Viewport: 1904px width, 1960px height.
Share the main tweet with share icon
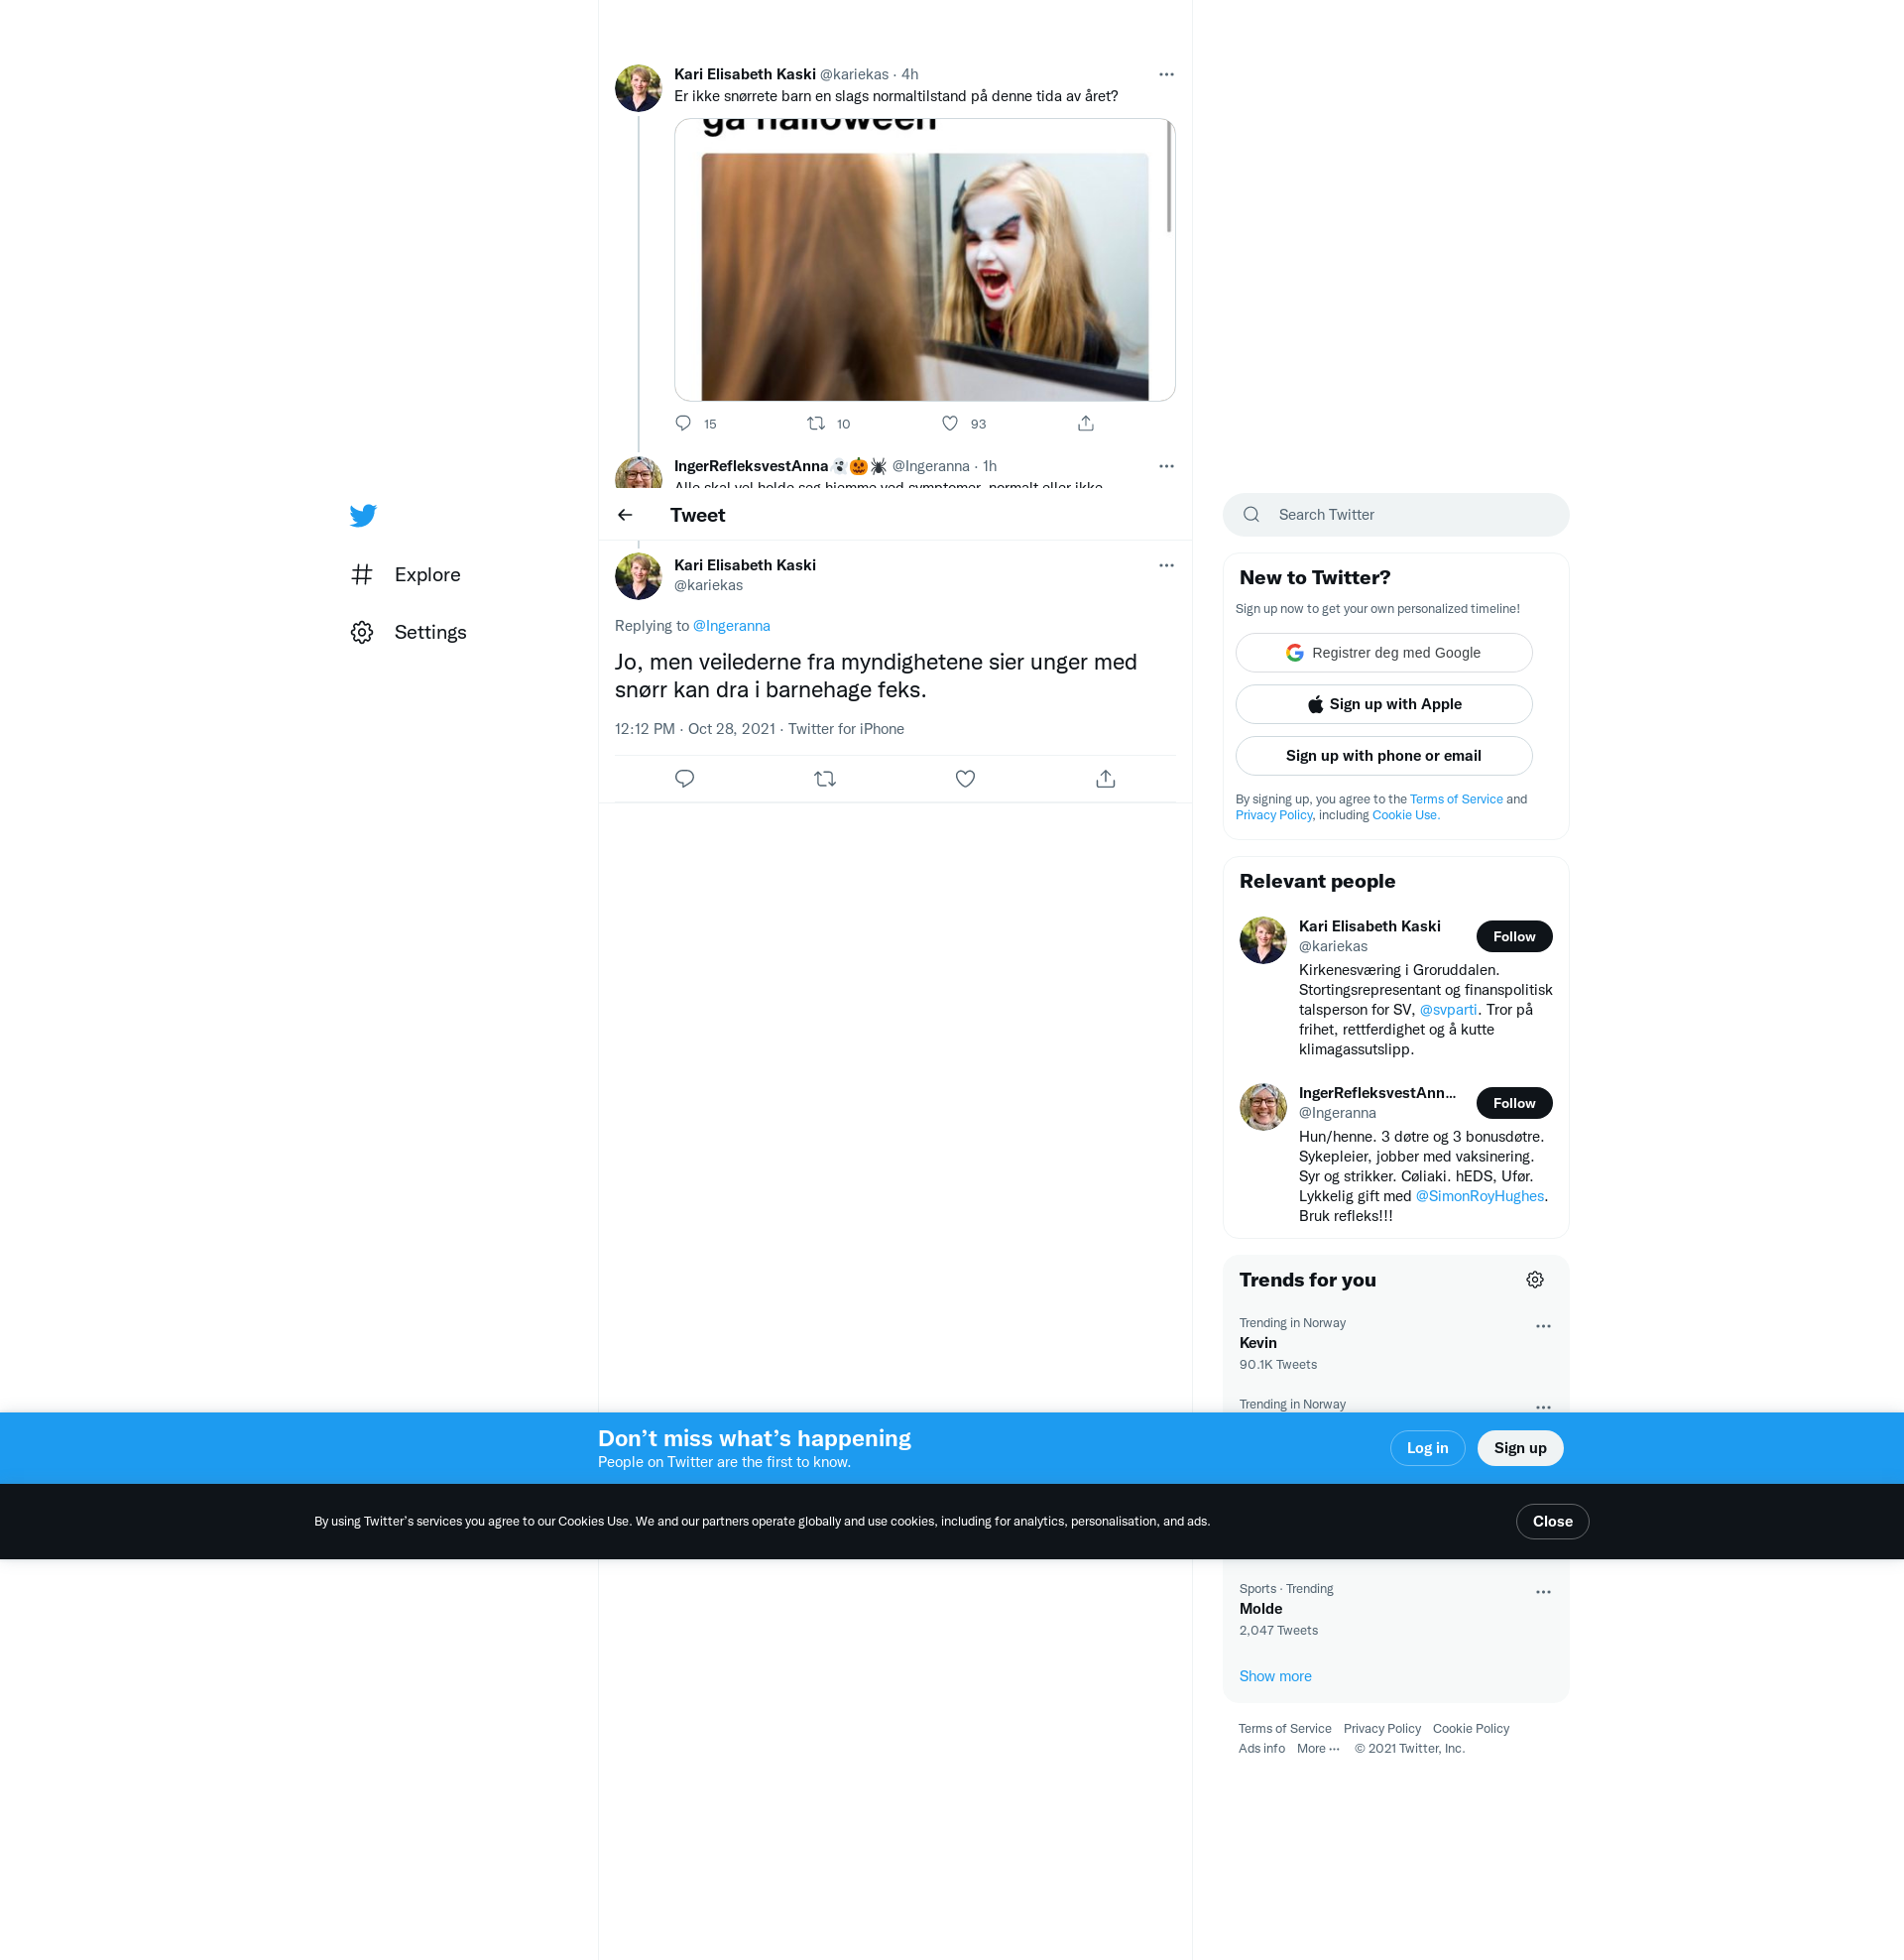(1105, 779)
